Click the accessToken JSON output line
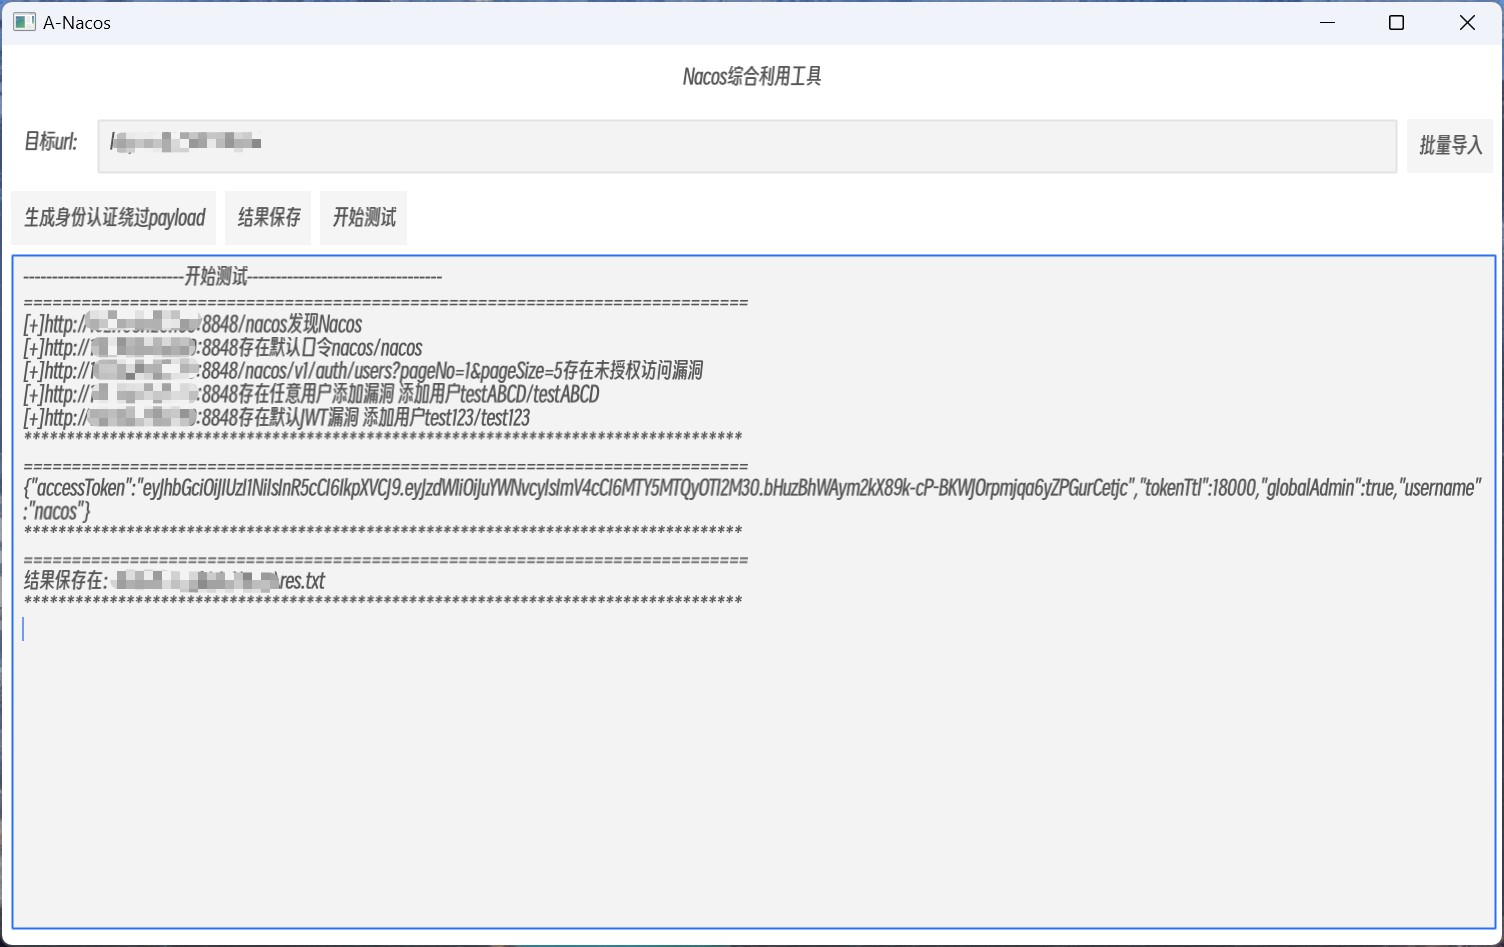 pos(752,488)
